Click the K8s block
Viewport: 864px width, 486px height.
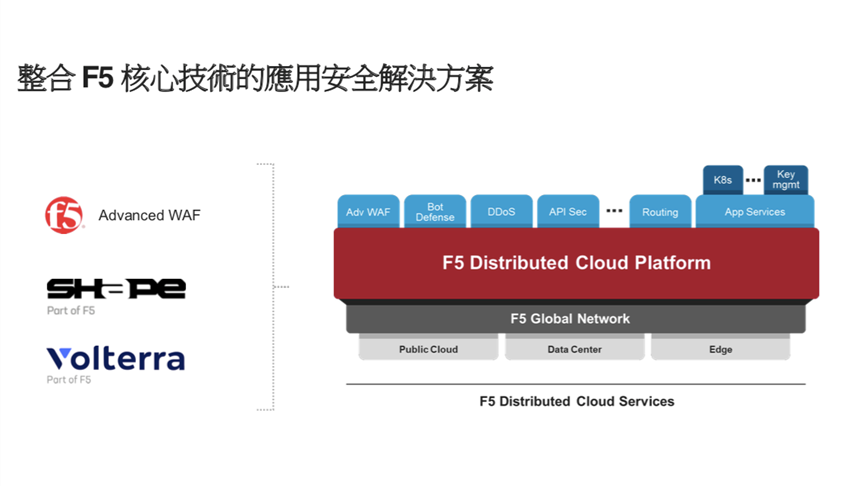click(x=723, y=180)
